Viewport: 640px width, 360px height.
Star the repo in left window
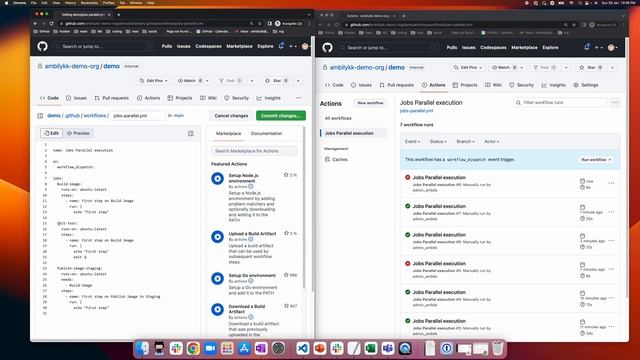[277, 81]
